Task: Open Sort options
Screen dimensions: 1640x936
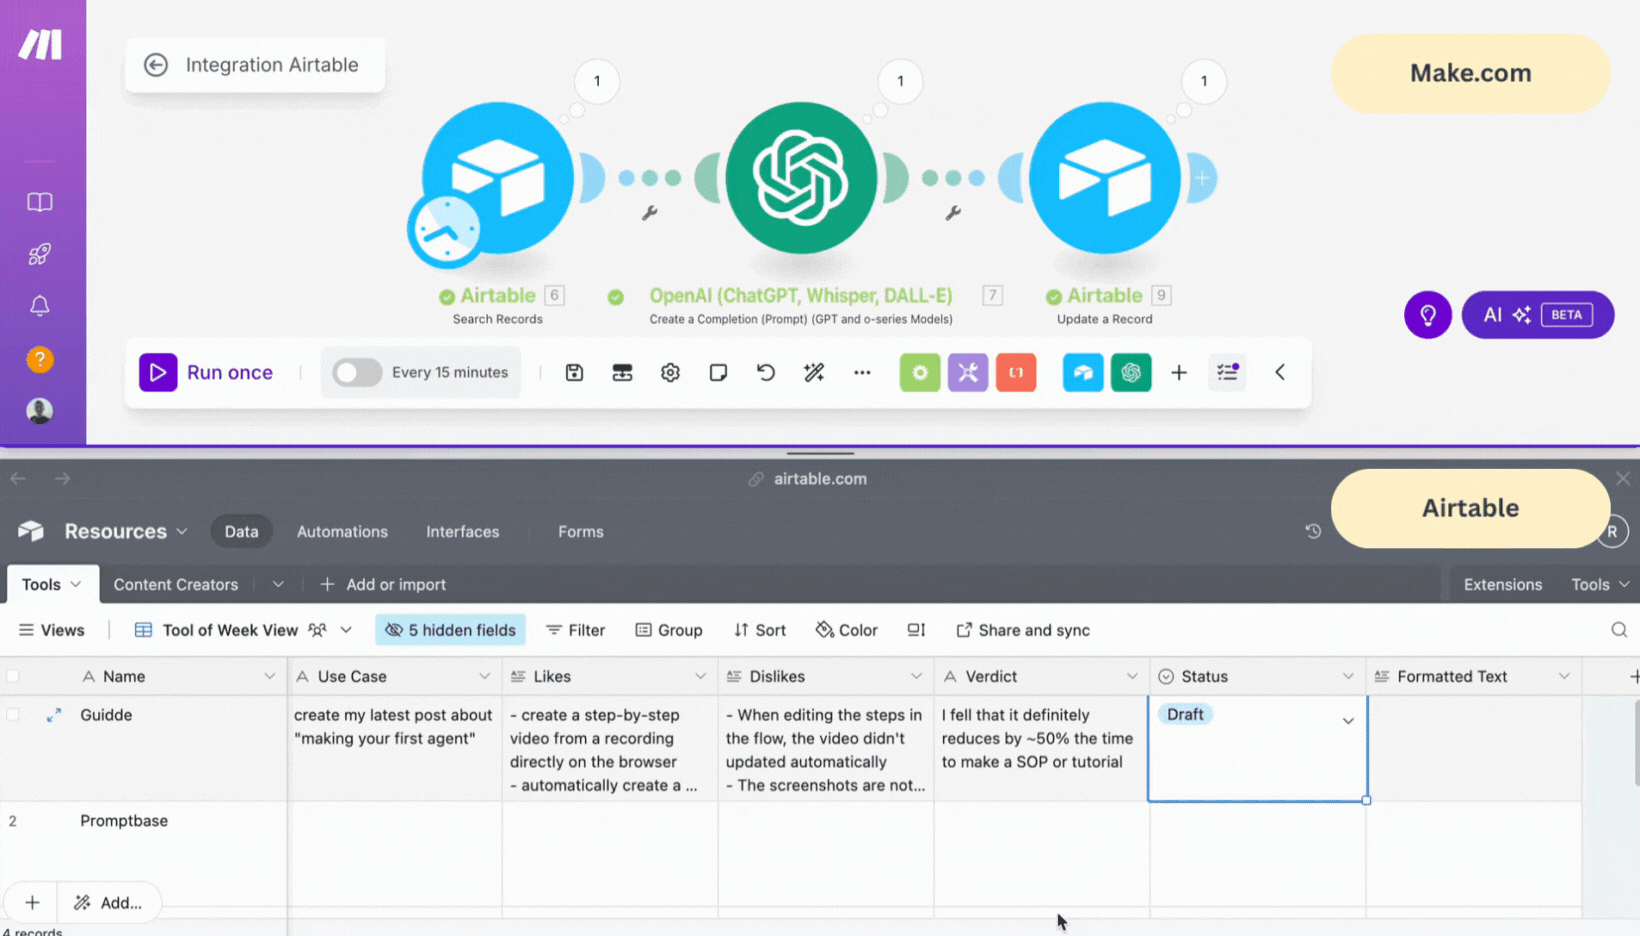Action: click(760, 631)
